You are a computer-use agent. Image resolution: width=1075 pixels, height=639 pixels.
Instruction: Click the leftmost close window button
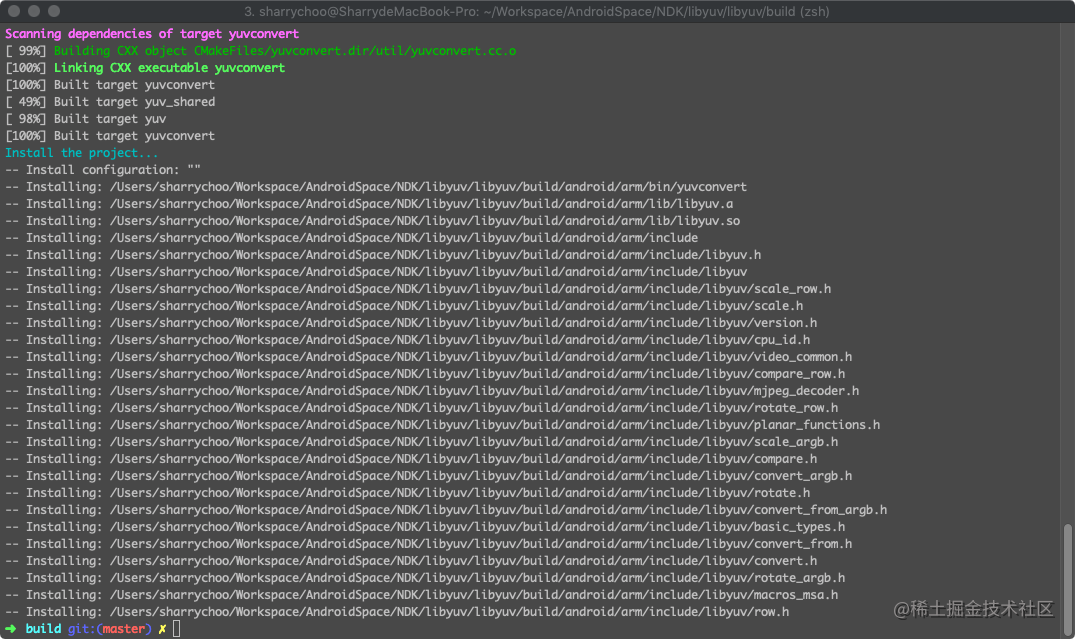13,11
